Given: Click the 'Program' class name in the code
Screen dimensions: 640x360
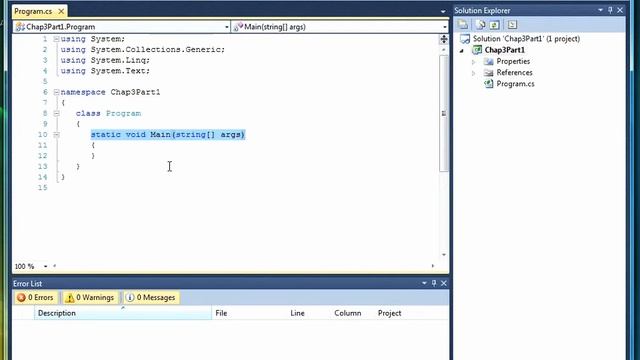Looking at the screenshot, I should [x=123, y=113].
